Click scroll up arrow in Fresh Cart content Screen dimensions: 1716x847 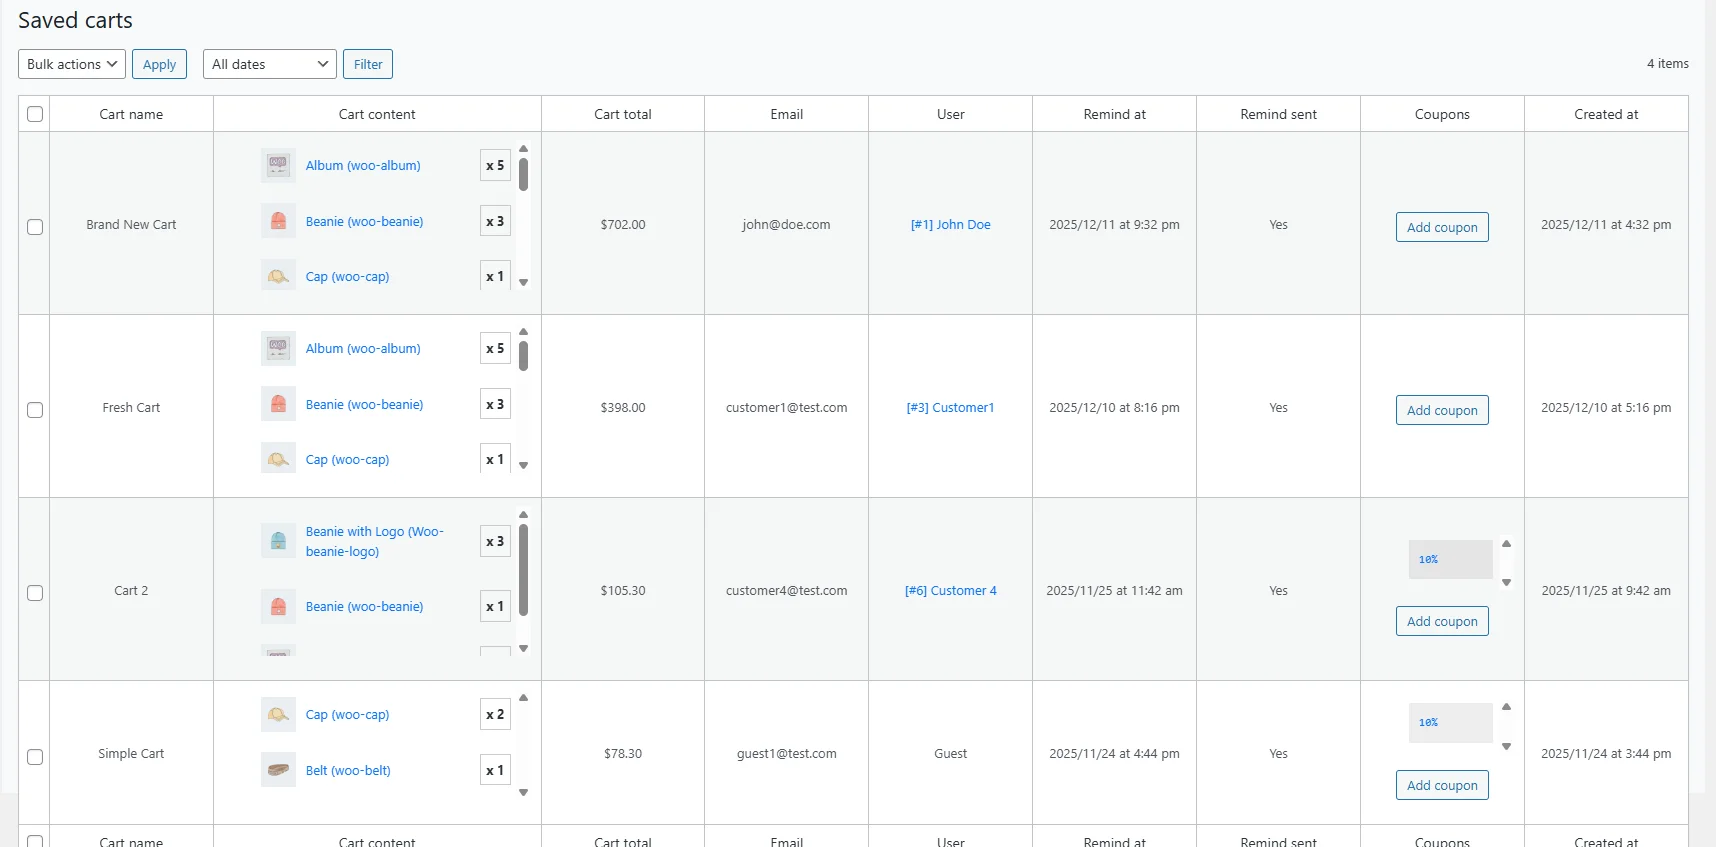pos(523,332)
